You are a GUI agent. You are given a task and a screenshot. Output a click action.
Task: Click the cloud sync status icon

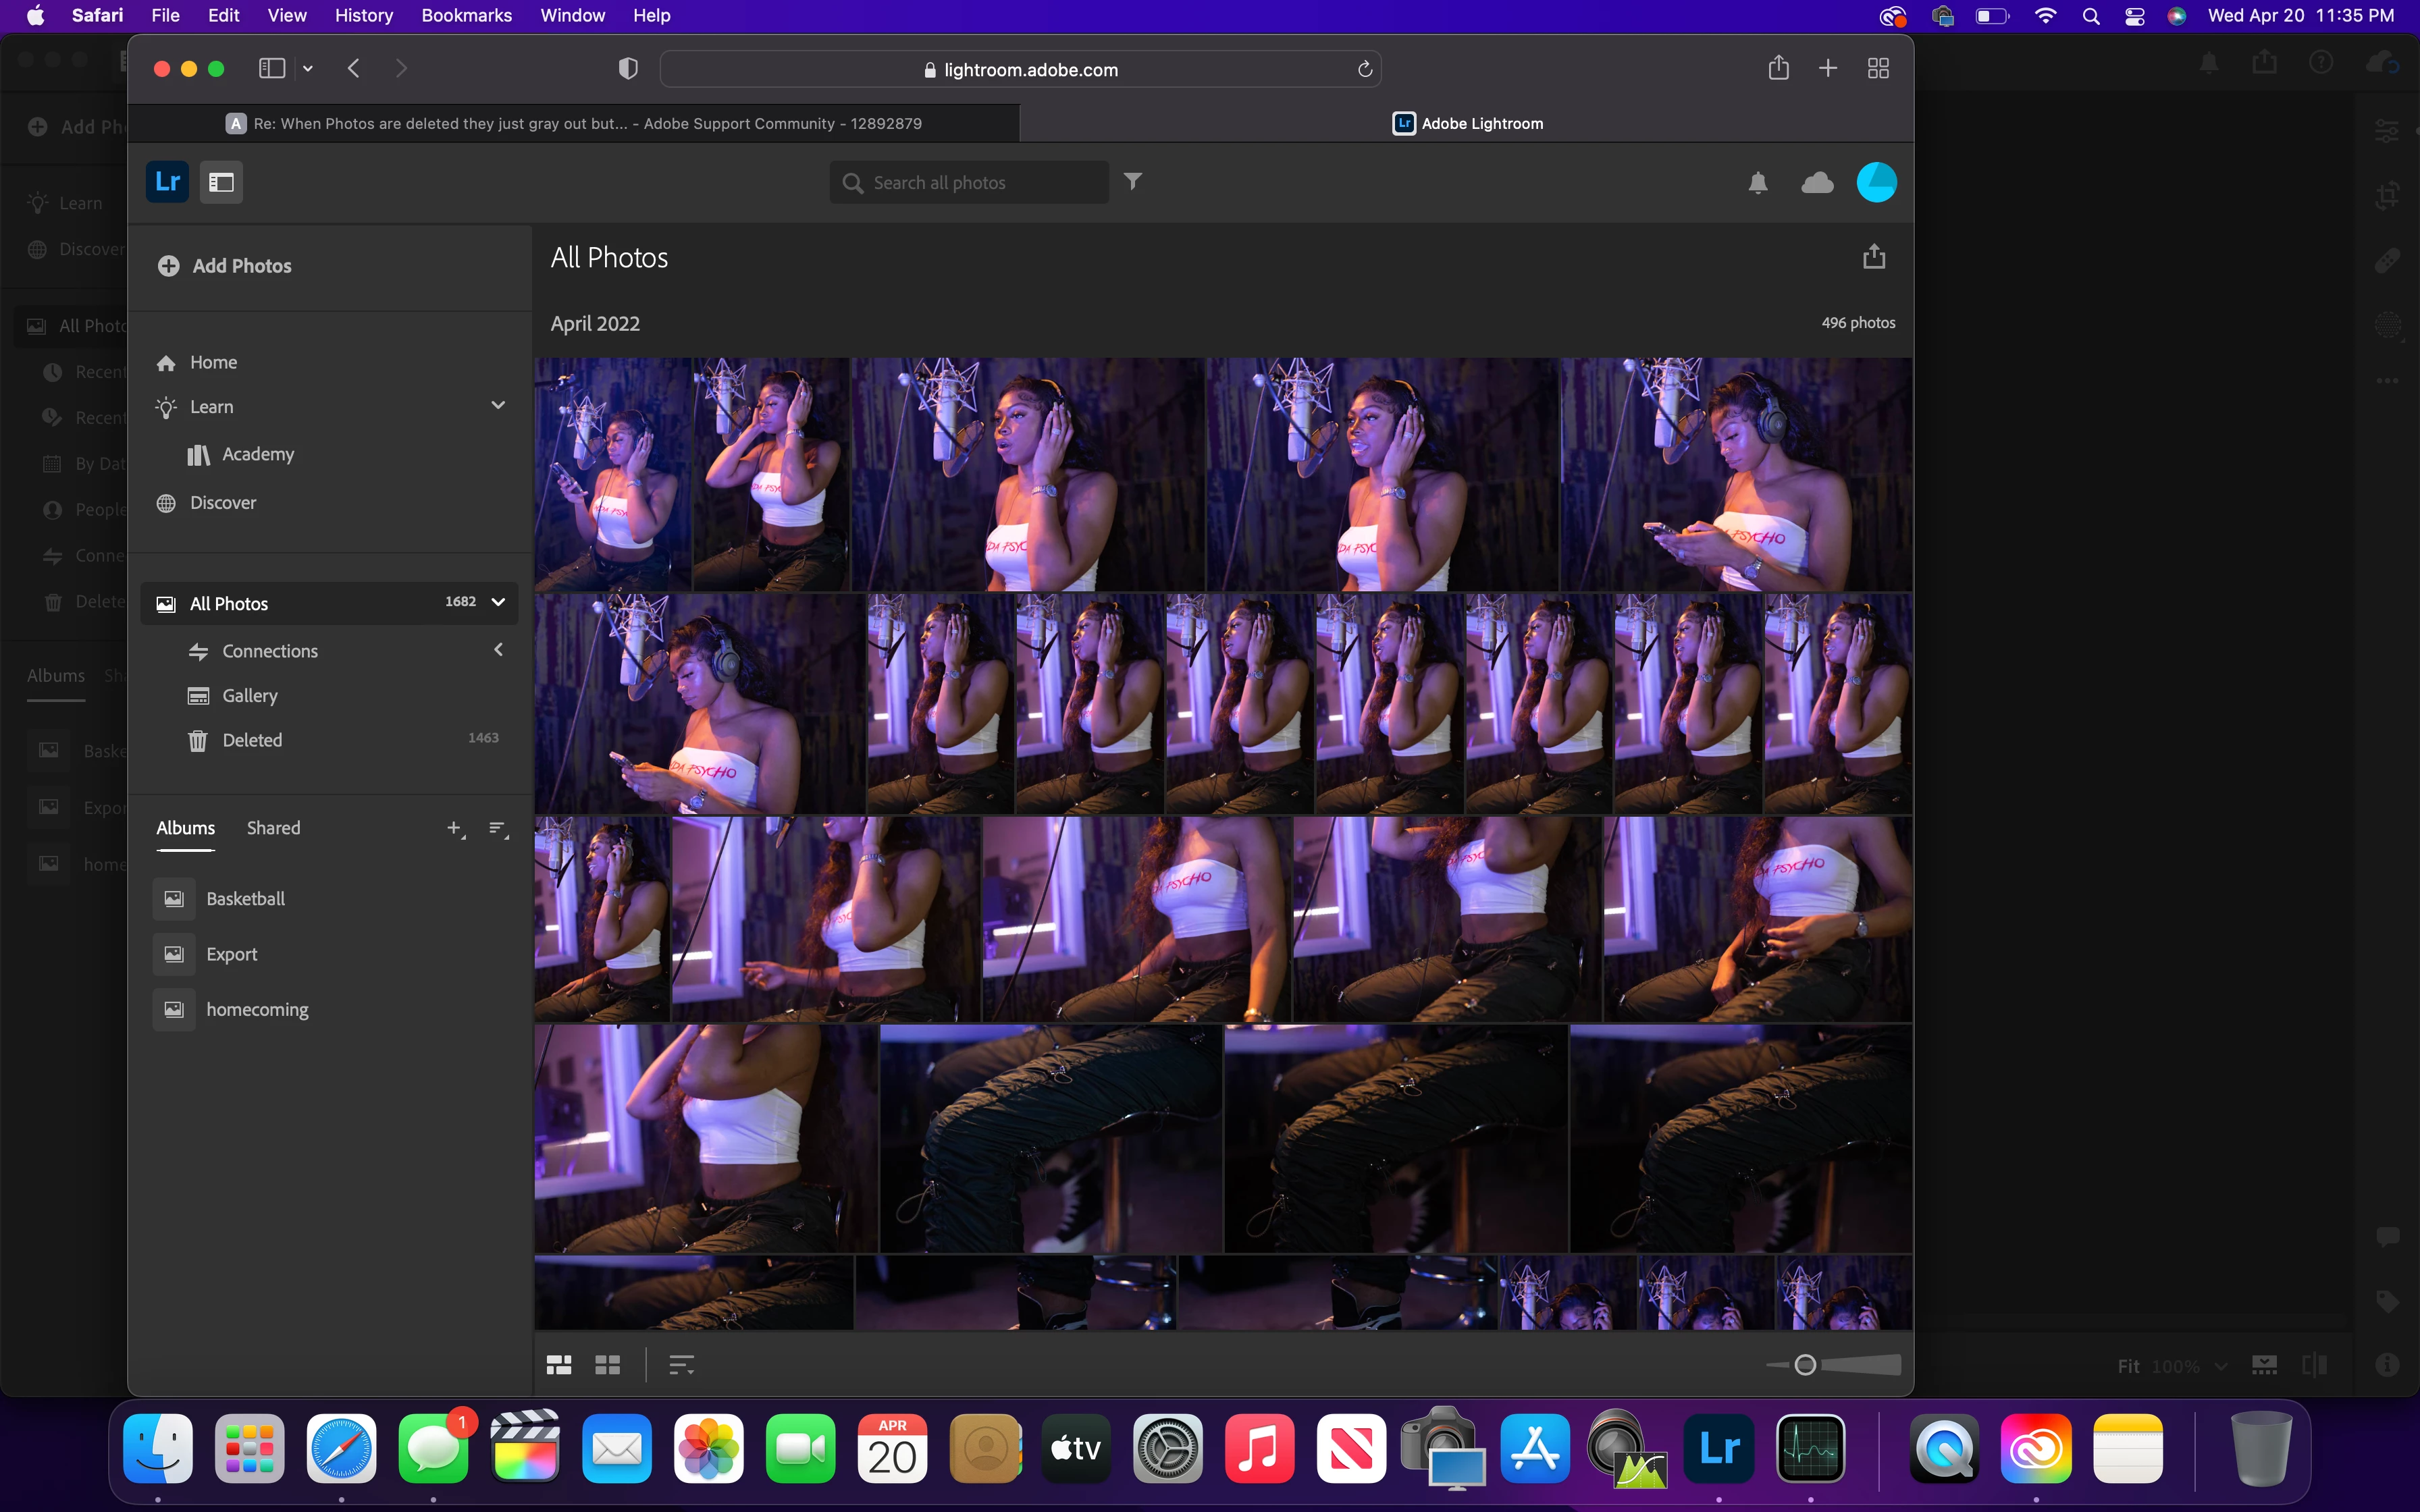tap(1816, 183)
